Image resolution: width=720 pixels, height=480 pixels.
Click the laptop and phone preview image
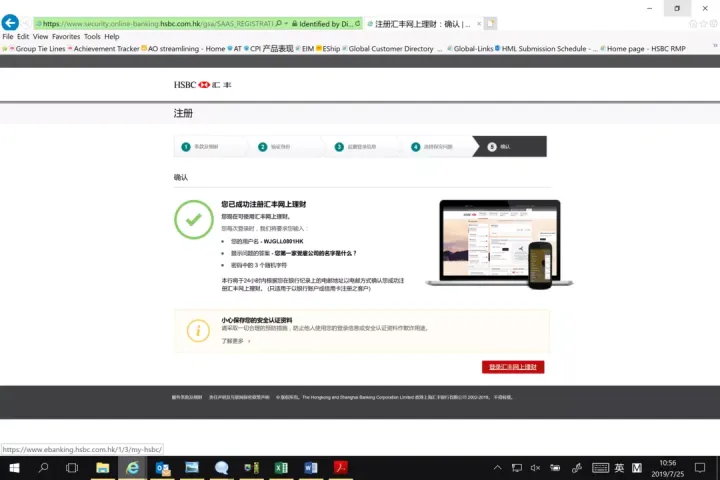point(499,244)
